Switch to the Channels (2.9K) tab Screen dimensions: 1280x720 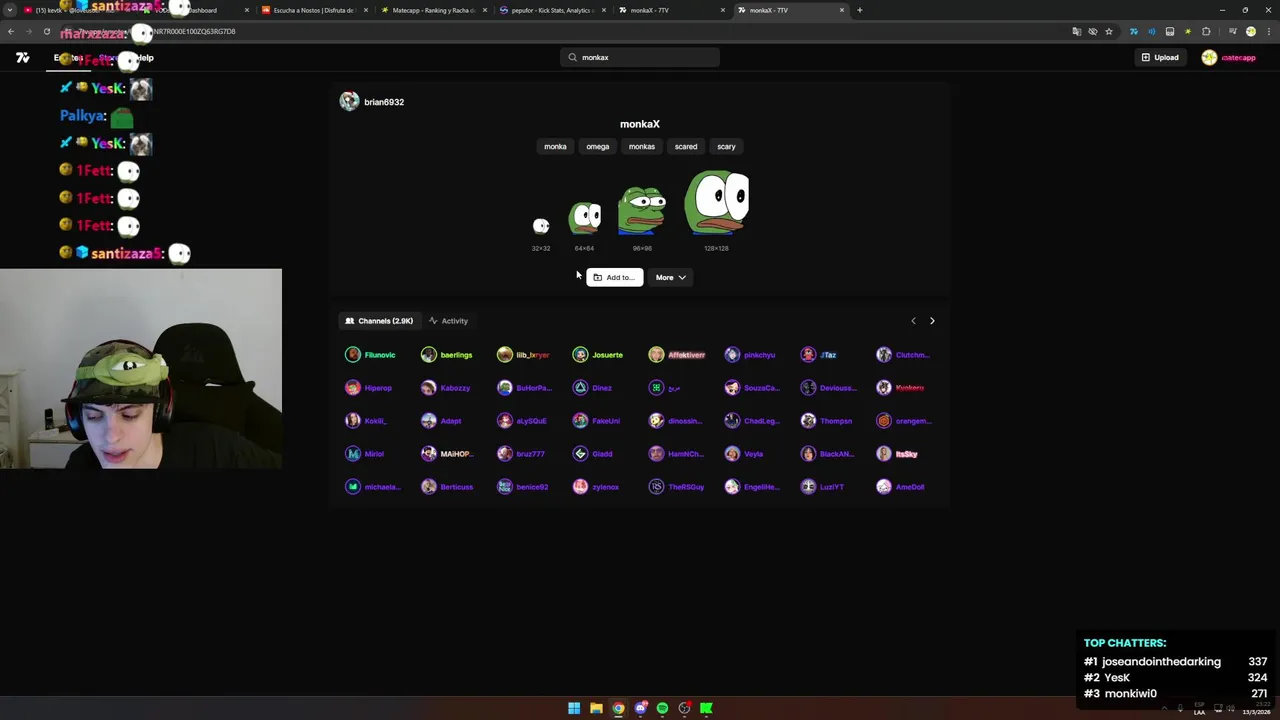pyautogui.click(x=379, y=321)
